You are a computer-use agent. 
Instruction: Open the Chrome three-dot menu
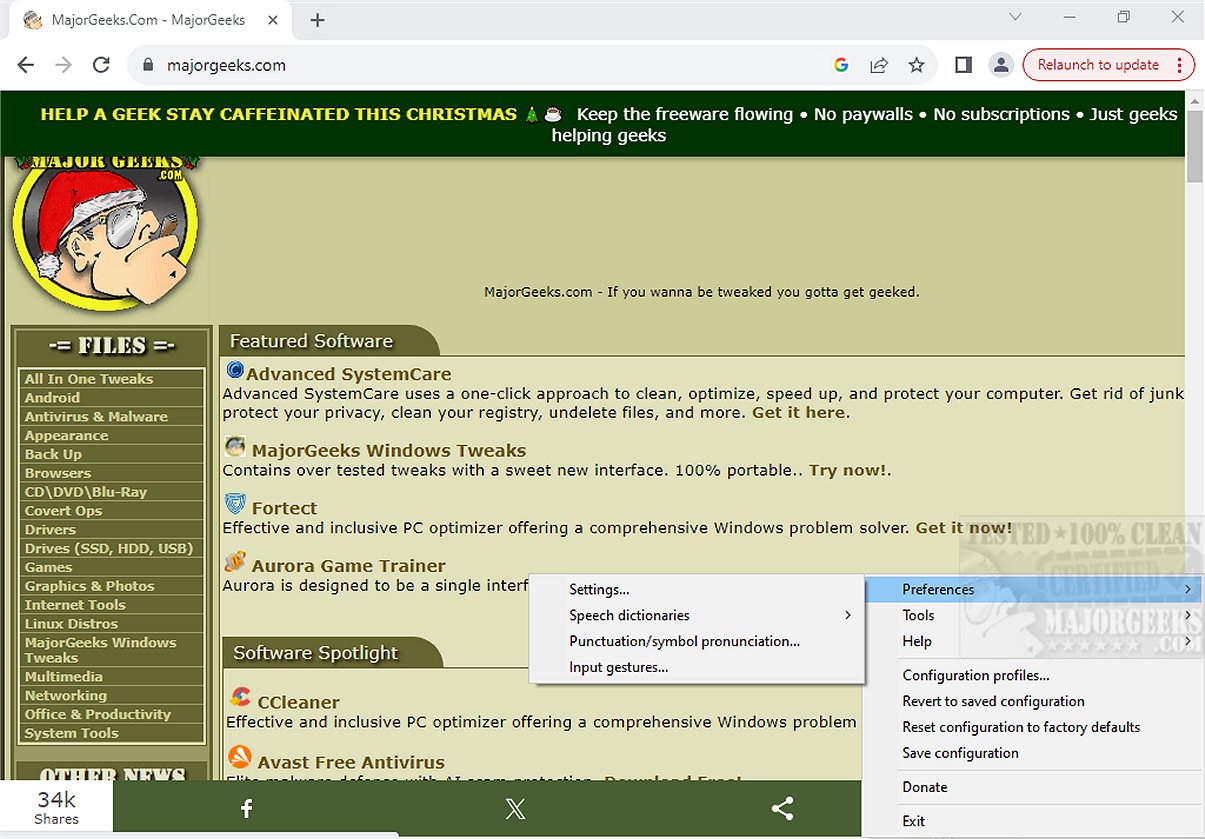[1180, 65]
